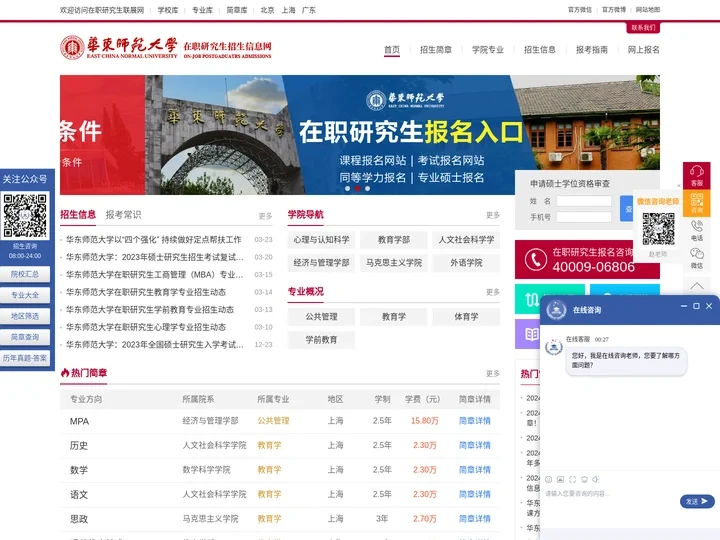Toggle the chat sound speaker icon
Viewport: 720px width, 540px height.
596,479
